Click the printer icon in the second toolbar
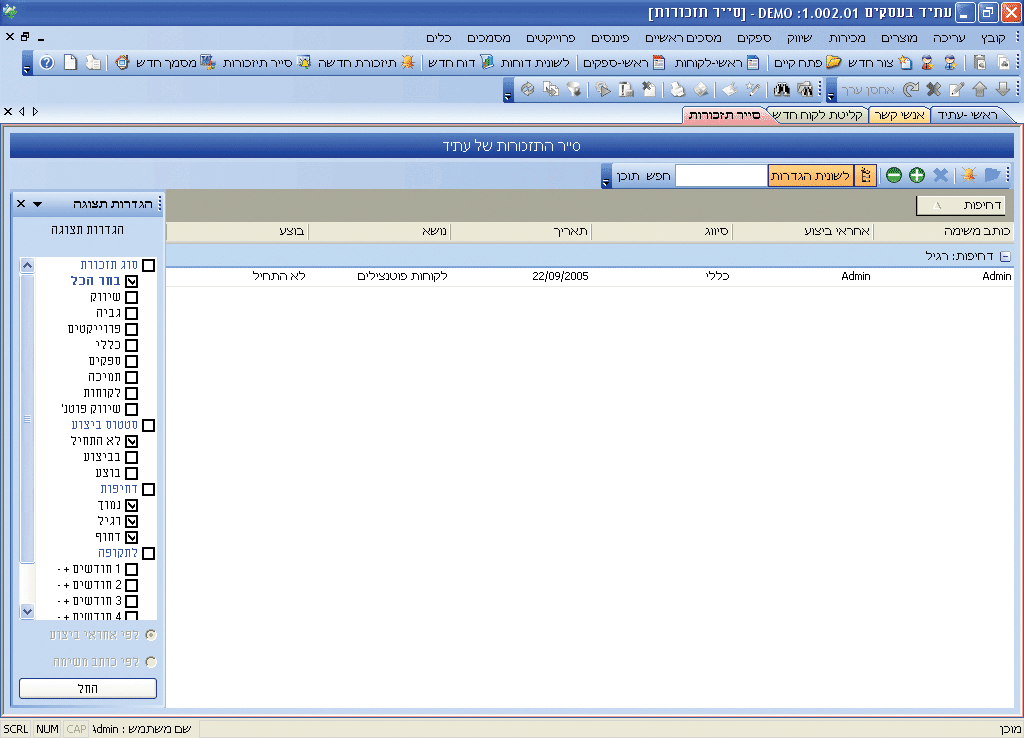This screenshot has height=738, width=1024. tap(678, 89)
